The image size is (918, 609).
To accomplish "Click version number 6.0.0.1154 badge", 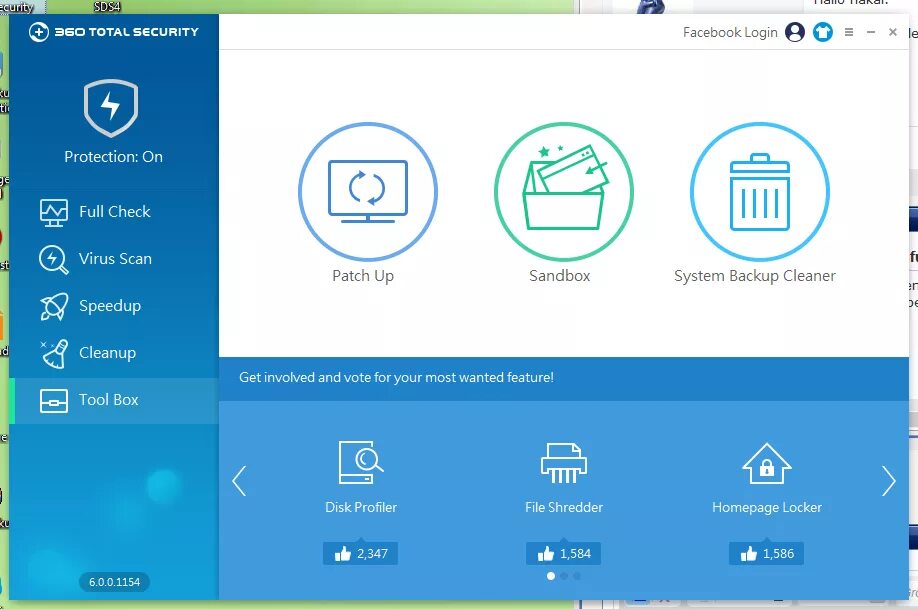I will [114, 582].
